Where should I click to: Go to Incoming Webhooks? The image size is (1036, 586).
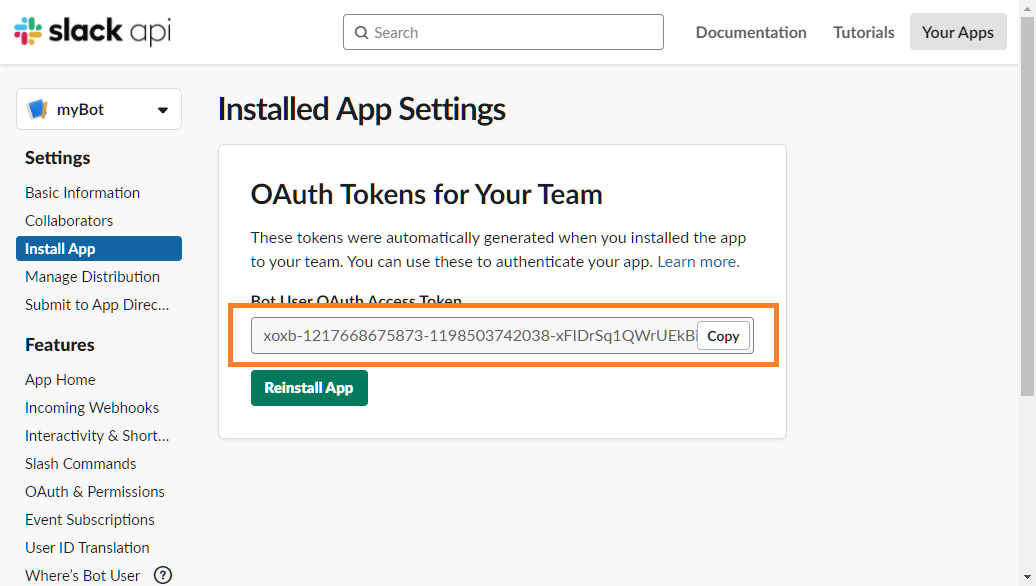[92, 407]
